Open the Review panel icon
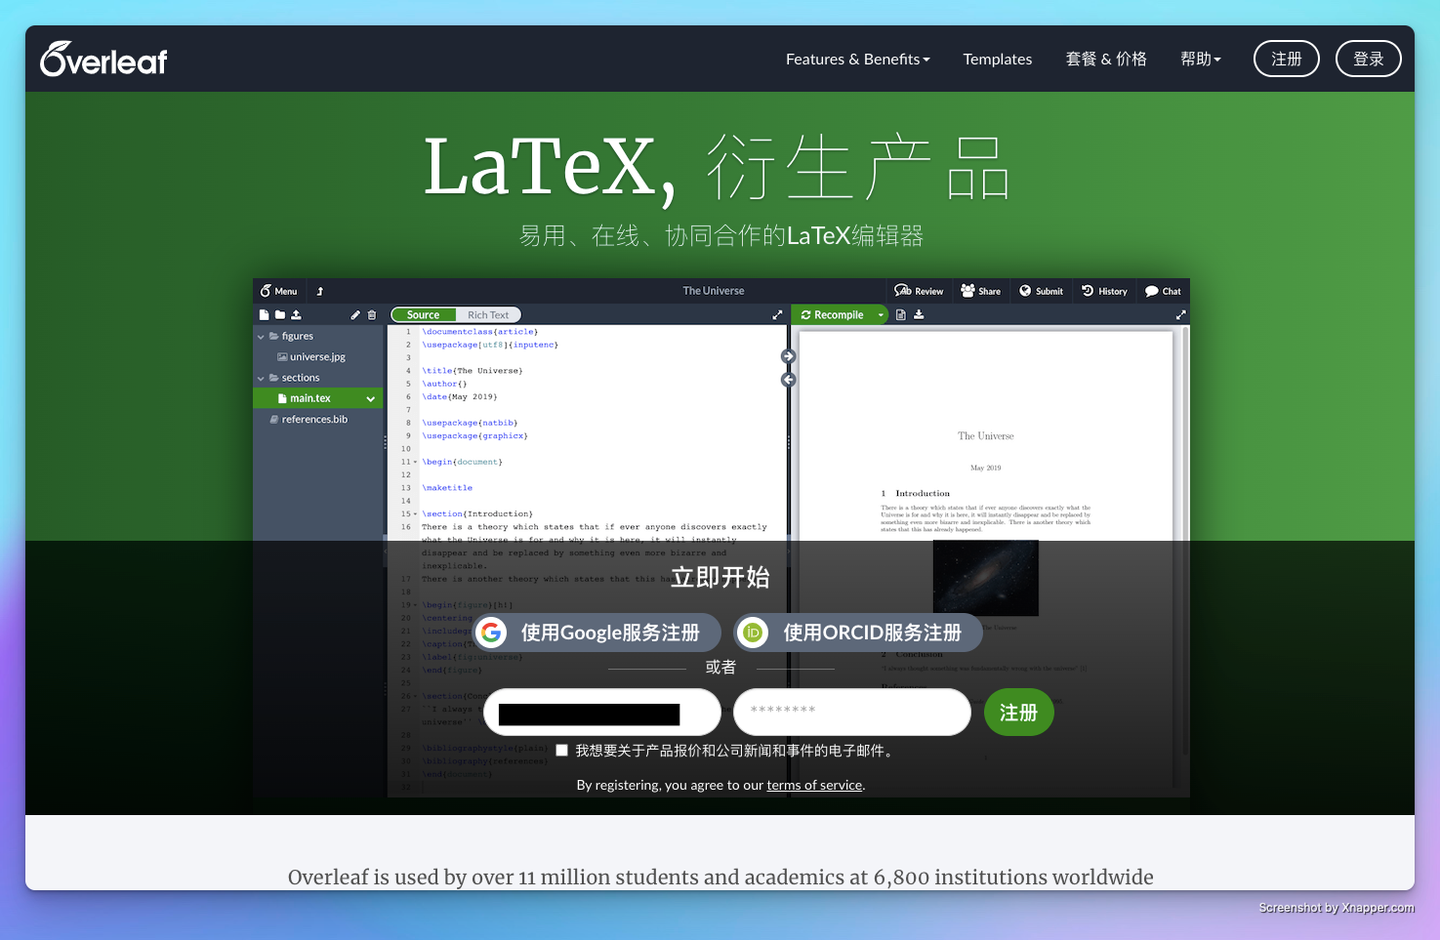Viewport: 1440px width, 940px height. (903, 291)
